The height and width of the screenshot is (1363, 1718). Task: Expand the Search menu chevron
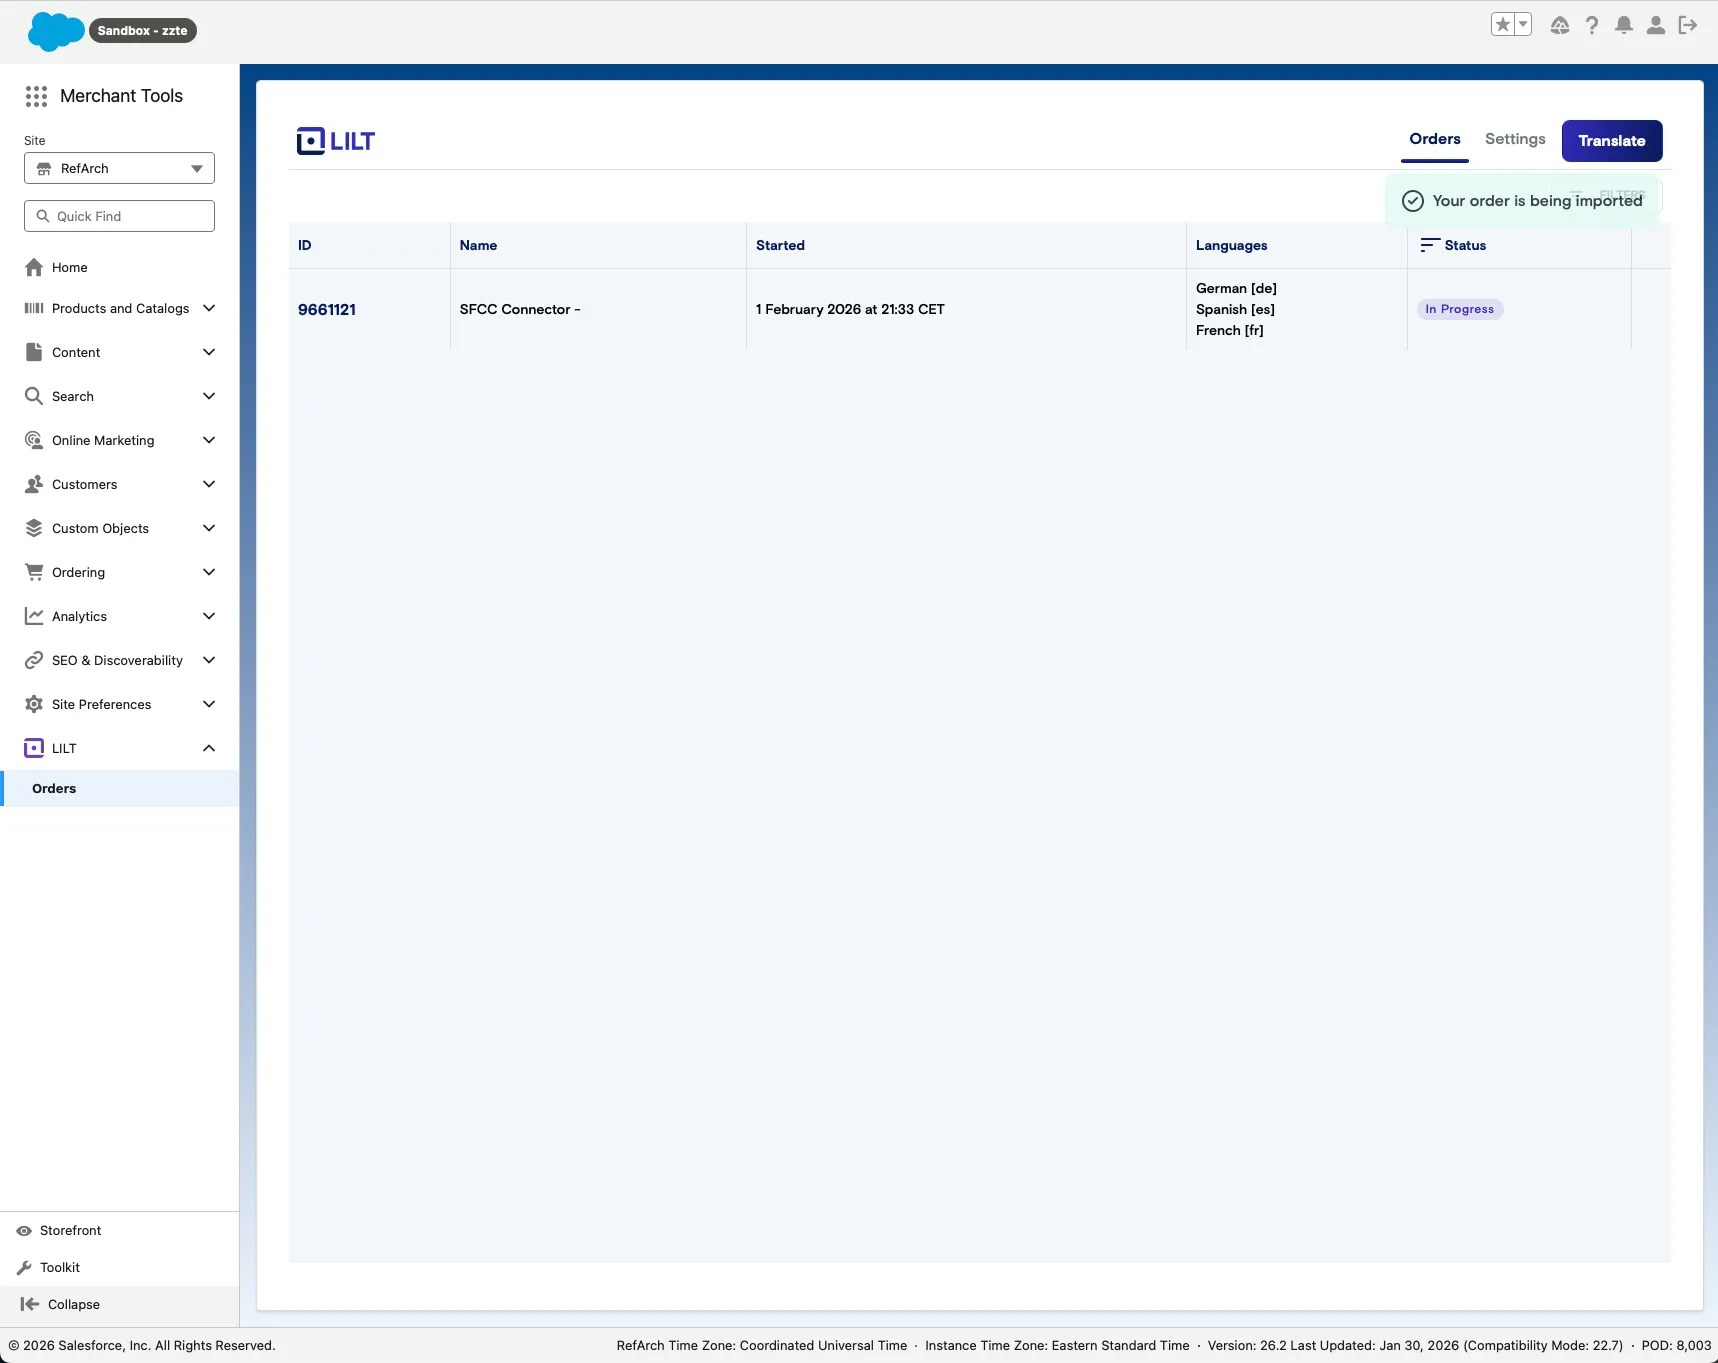pos(209,396)
